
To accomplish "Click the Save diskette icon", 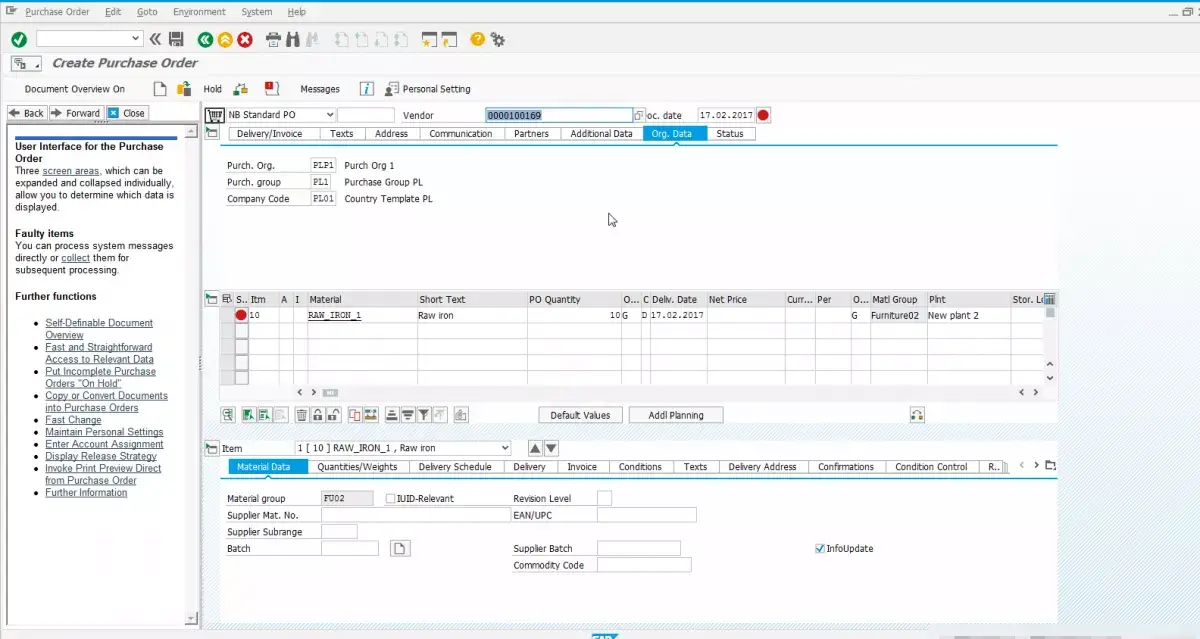I will [x=176, y=39].
